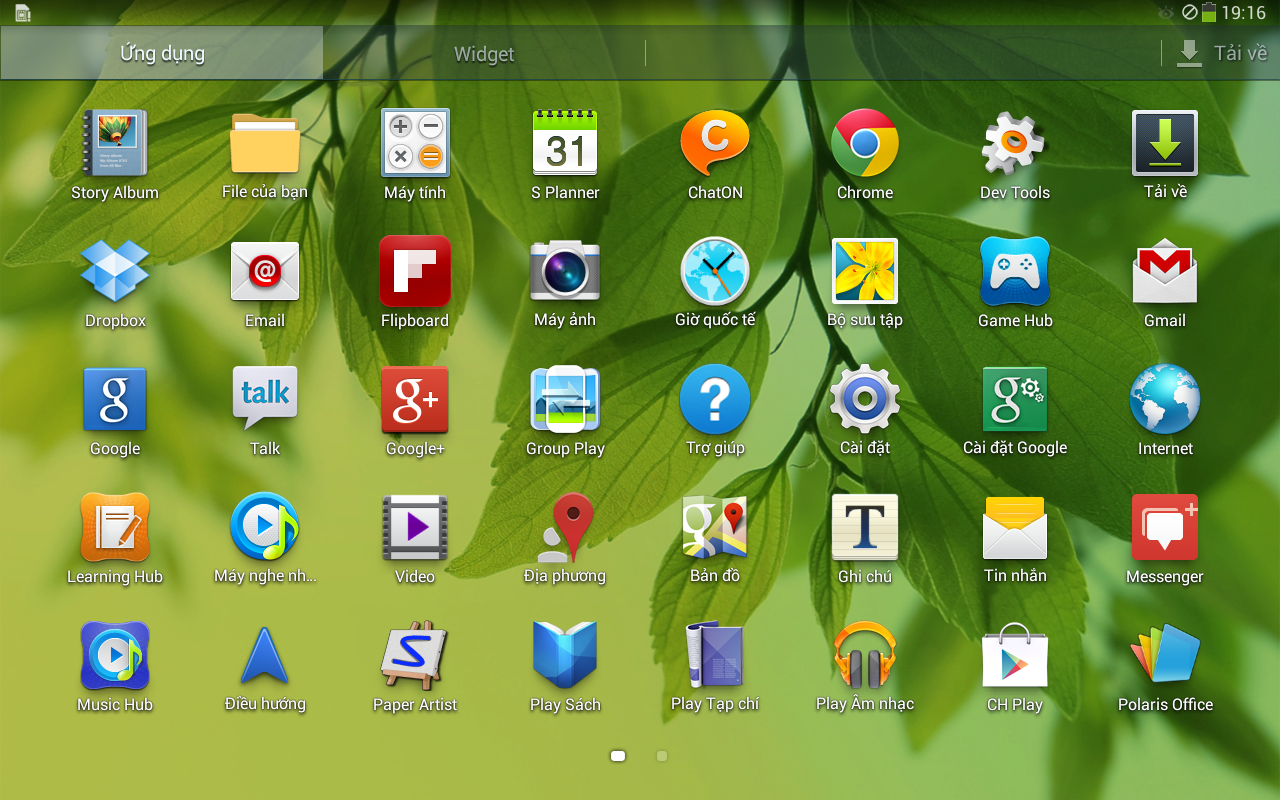
Task: Go to the second app page indicator
Action: point(662,756)
